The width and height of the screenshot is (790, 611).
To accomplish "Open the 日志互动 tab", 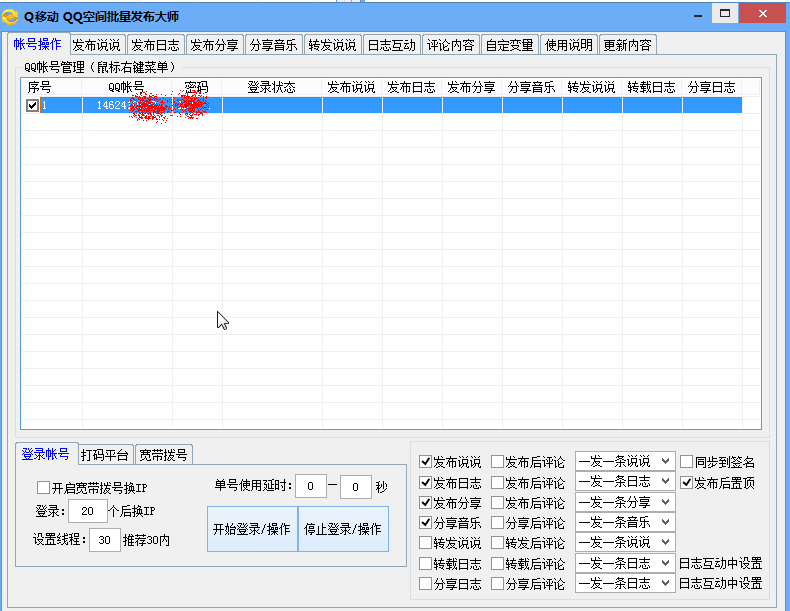I will point(391,45).
